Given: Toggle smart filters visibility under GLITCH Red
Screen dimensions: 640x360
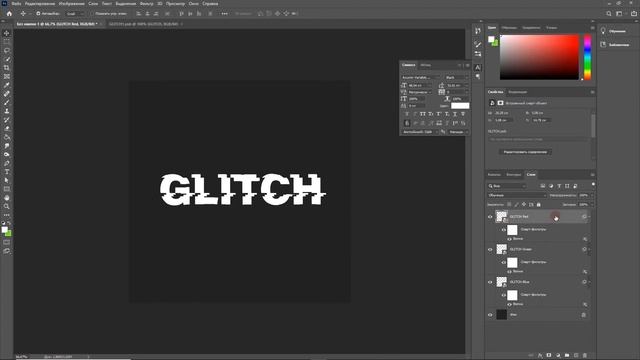Looking at the screenshot, I should tap(503, 229).
